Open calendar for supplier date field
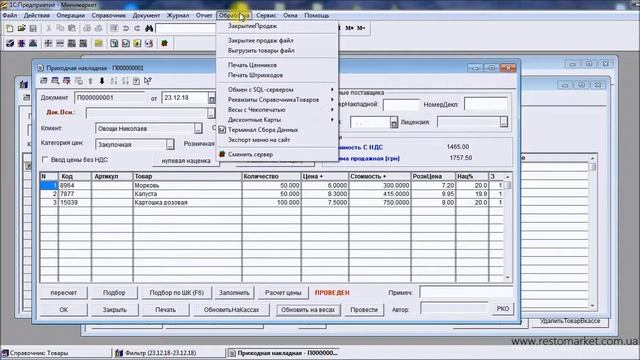The height and width of the screenshot is (360, 640). [393, 122]
